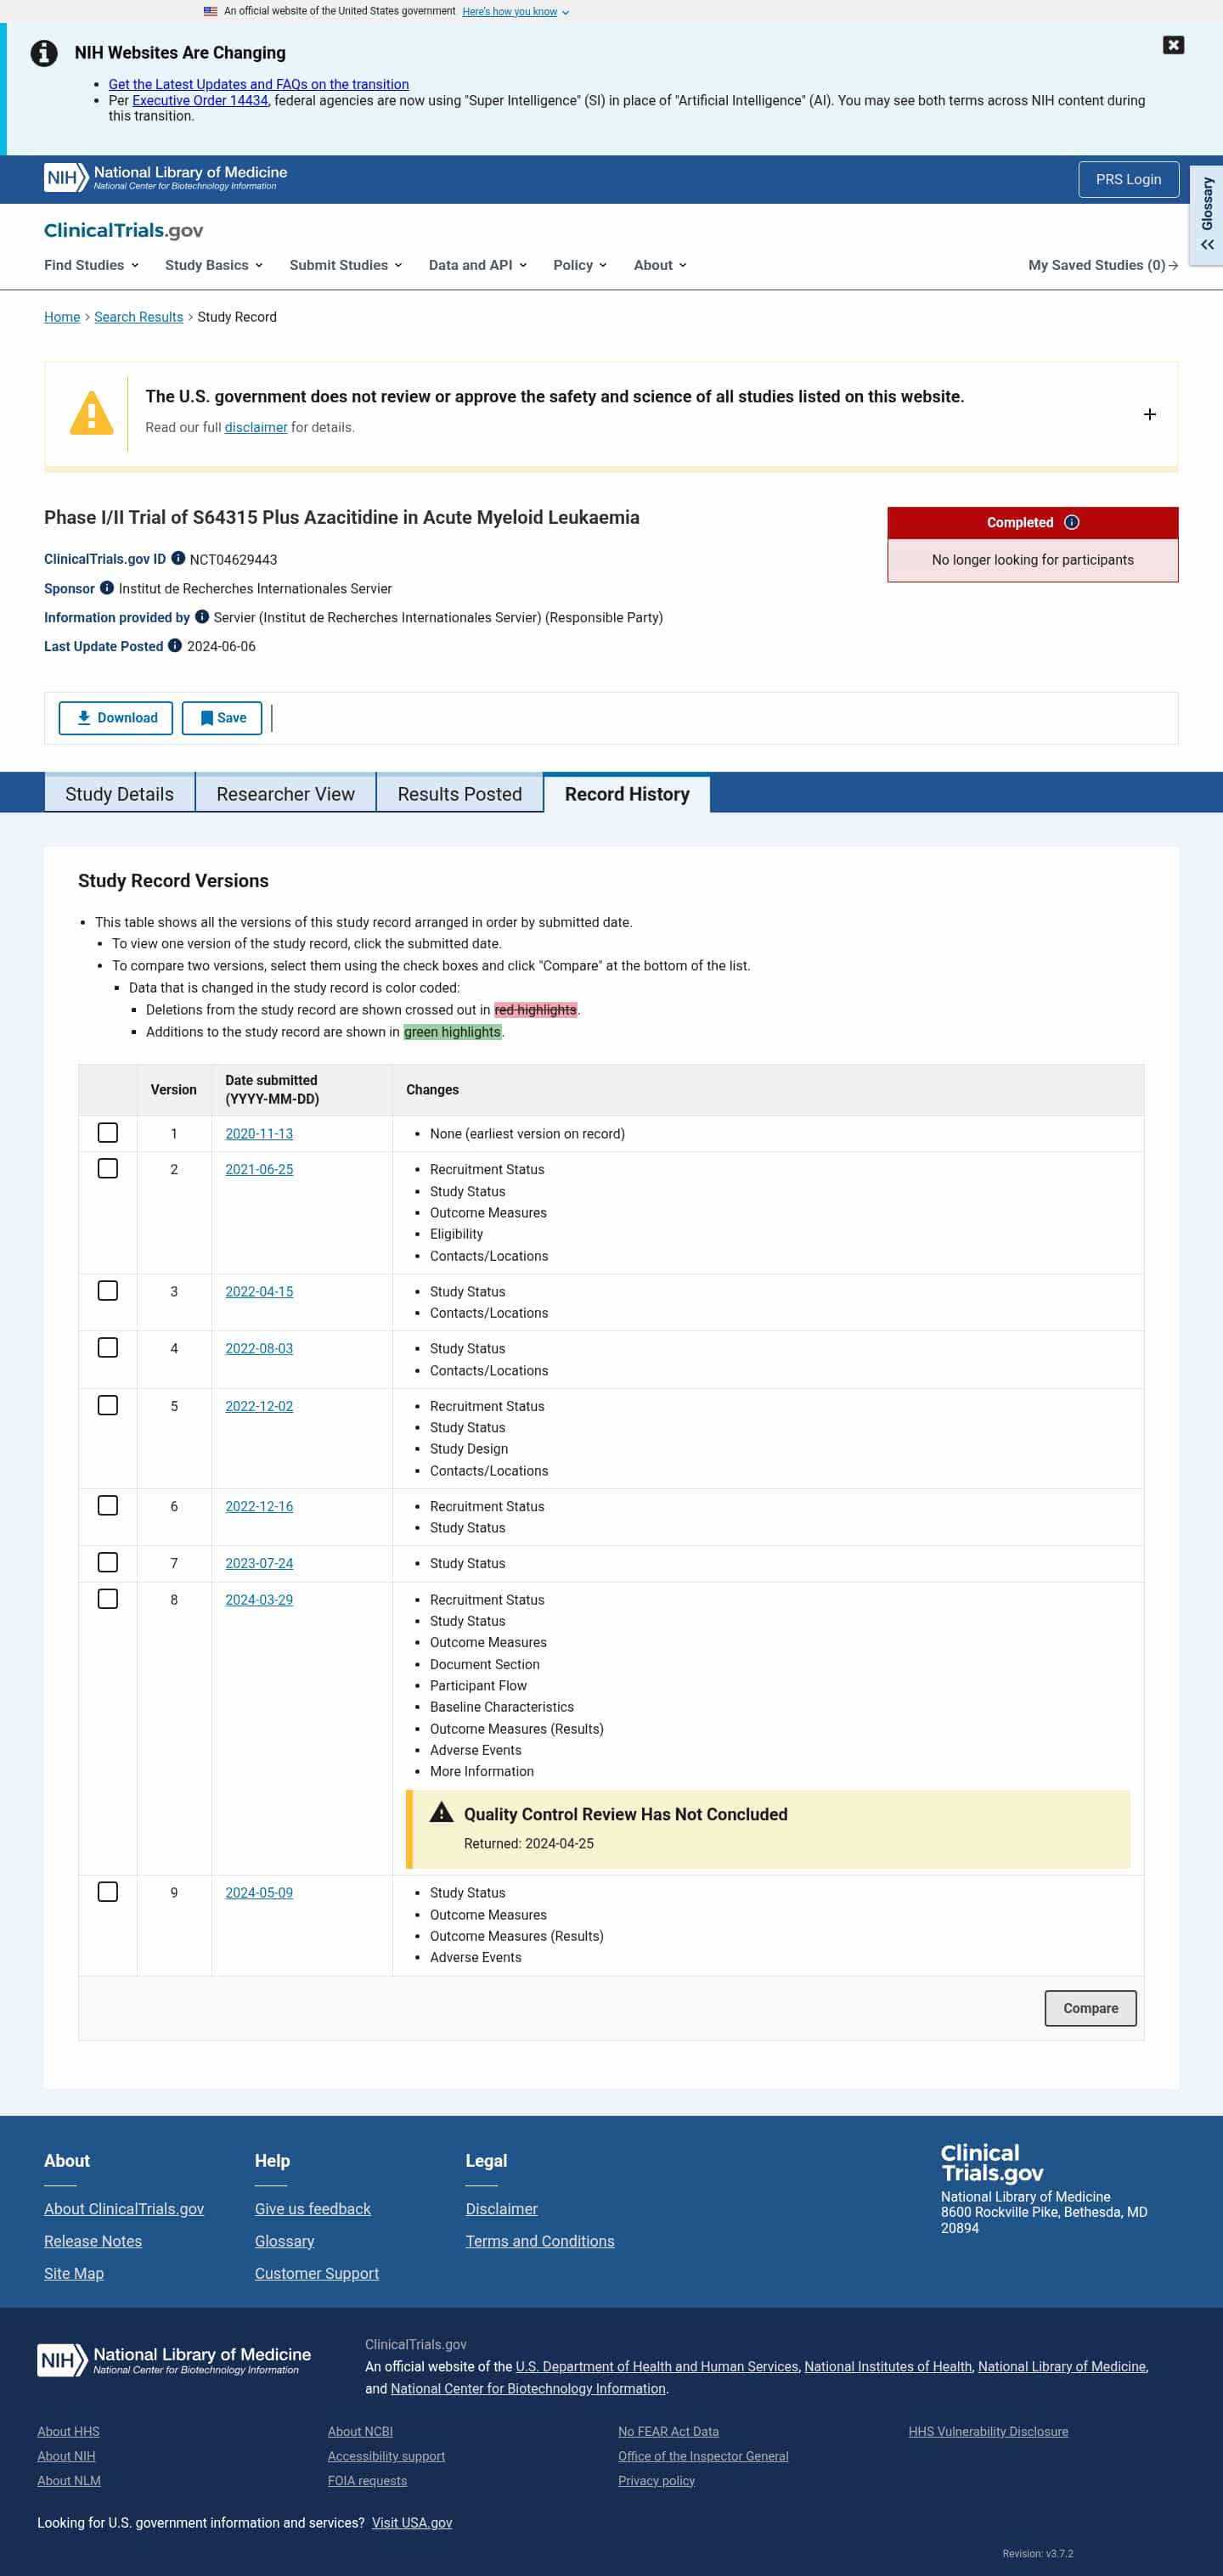Image resolution: width=1223 pixels, height=2576 pixels.
Task: Visit USA.gov link in footer
Action: coord(412,2522)
